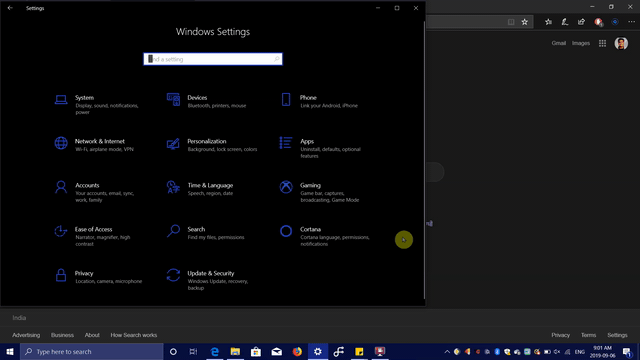Click the Terms footer link
Viewport: 640px width, 360px height.
click(588, 335)
